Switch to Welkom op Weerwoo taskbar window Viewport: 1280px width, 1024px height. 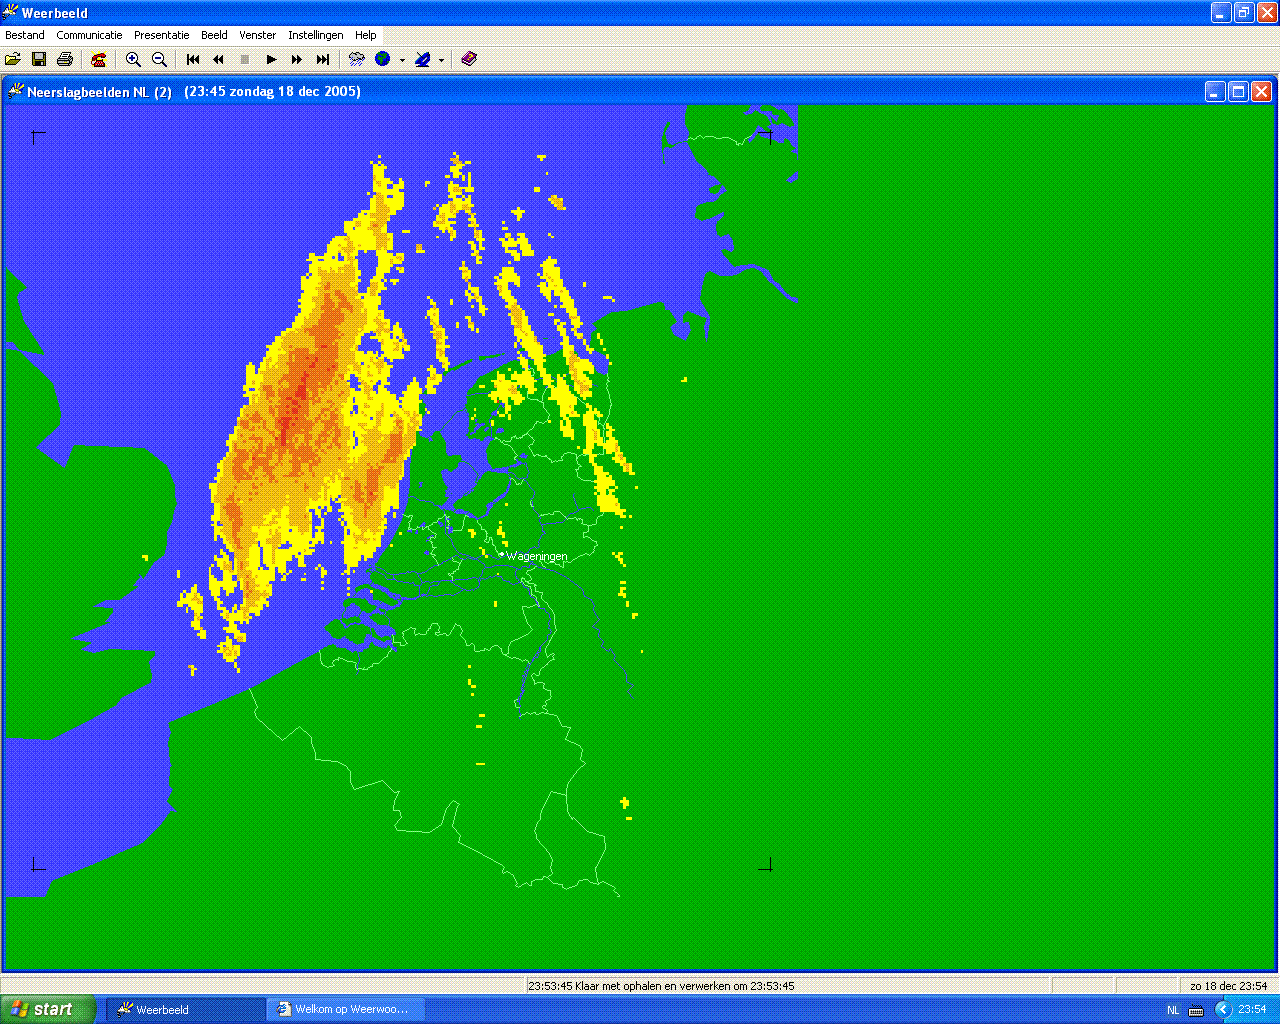[x=345, y=1009]
